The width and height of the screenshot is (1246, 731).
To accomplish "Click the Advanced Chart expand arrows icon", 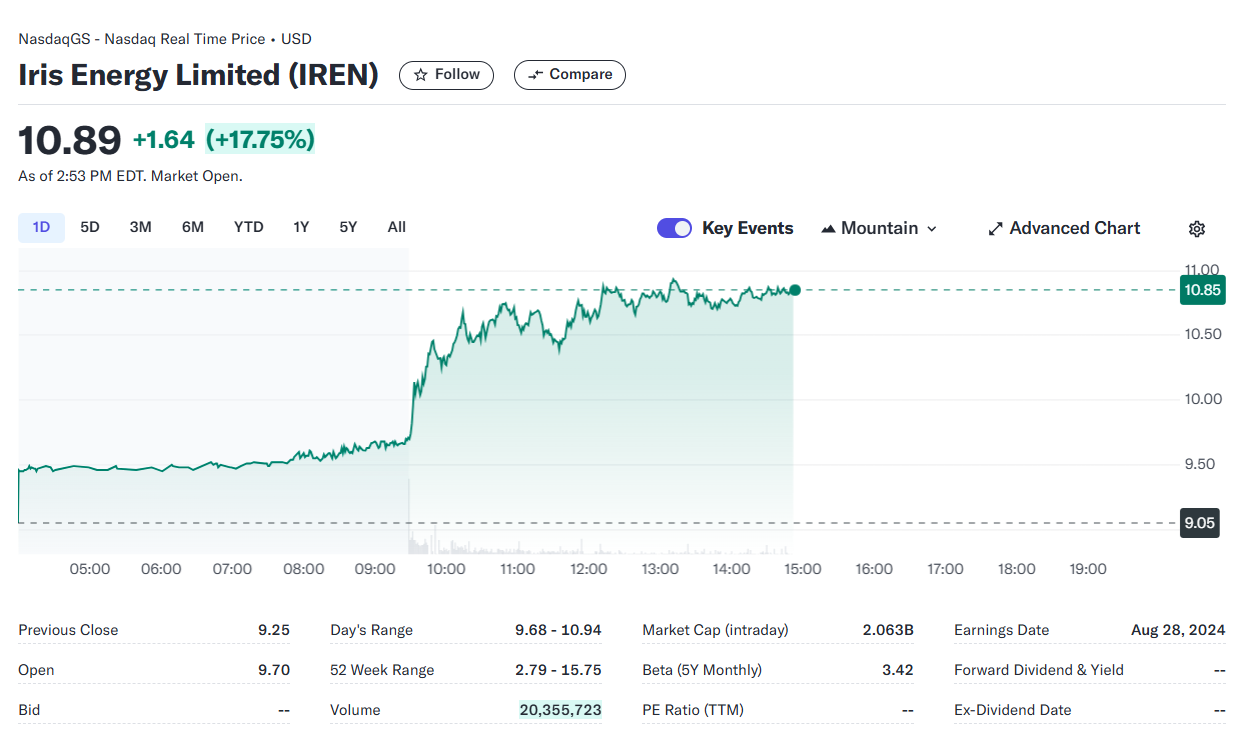I will pos(995,229).
